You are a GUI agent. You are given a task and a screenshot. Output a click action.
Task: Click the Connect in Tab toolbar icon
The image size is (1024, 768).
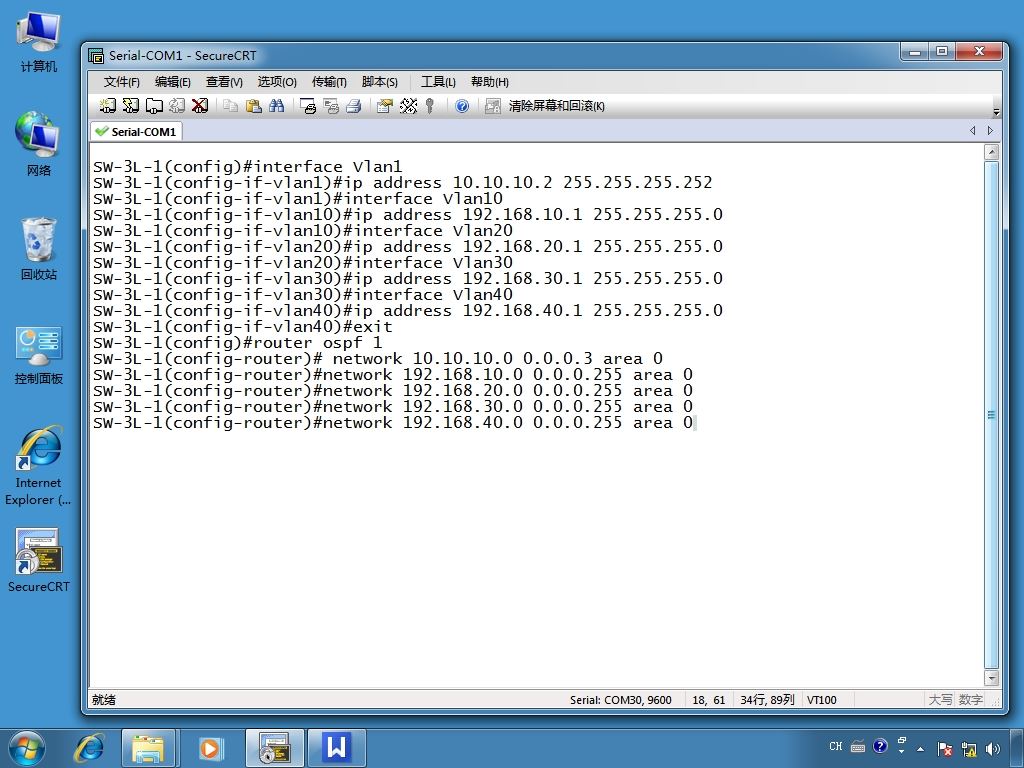pos(154,106)
